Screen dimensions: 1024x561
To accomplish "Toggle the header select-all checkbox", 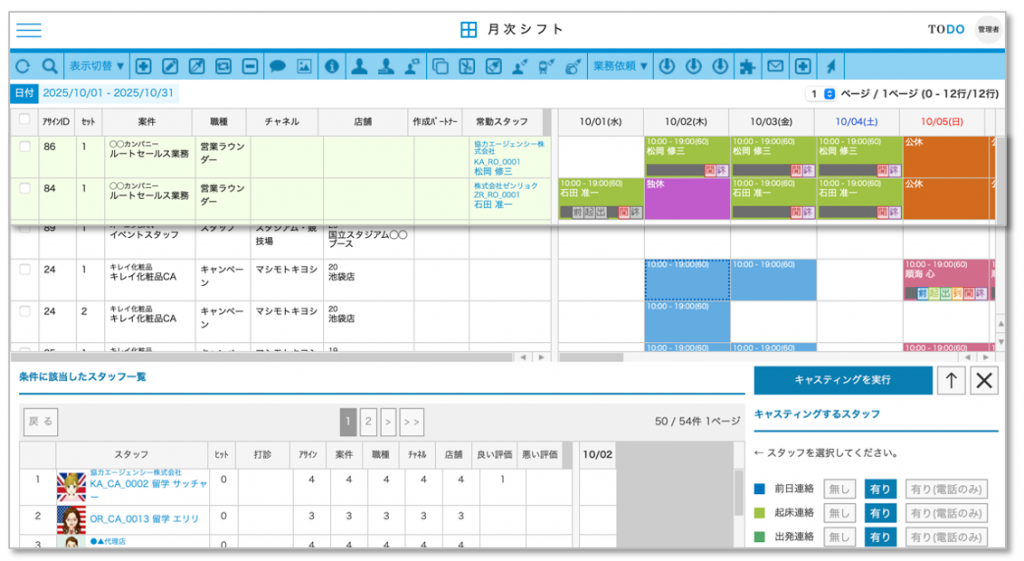I will tap(25, 120).
